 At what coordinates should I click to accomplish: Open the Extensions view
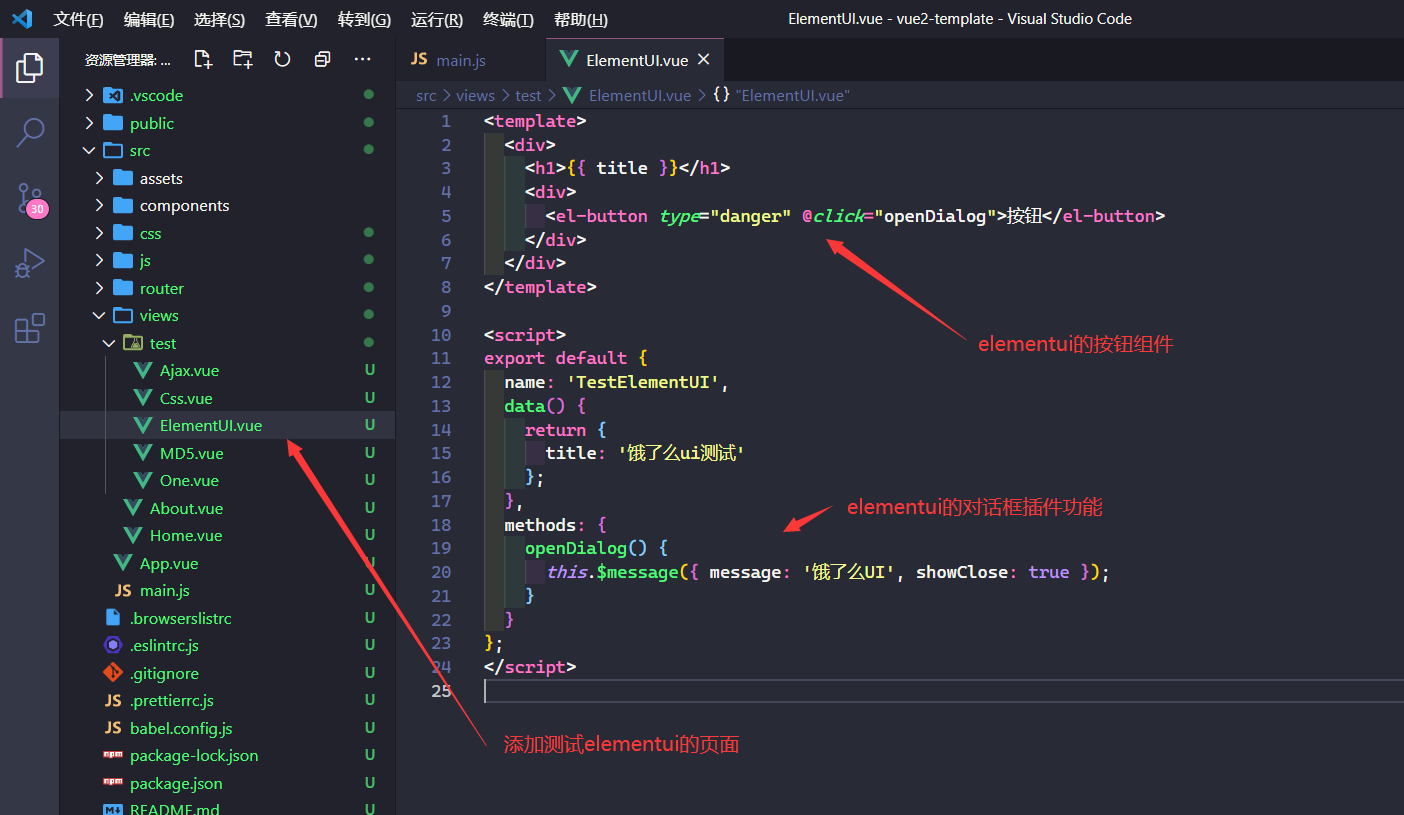click(x=30, y=328)
